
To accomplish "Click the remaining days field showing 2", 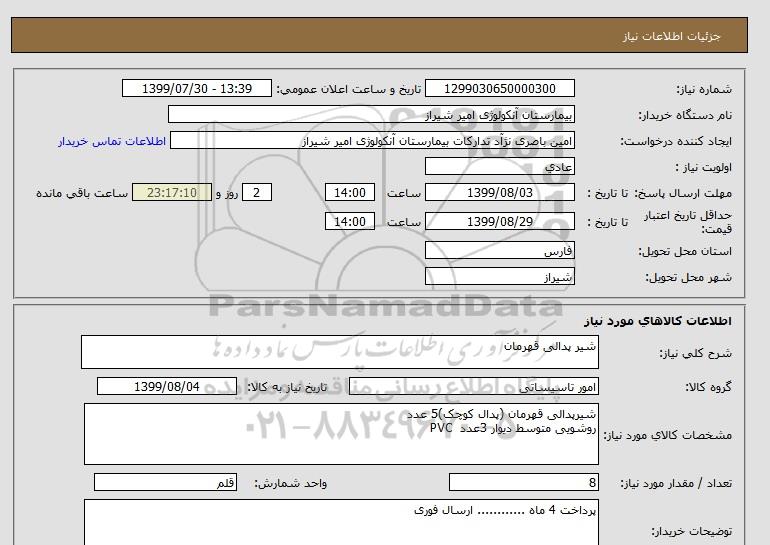I will 256,193.
